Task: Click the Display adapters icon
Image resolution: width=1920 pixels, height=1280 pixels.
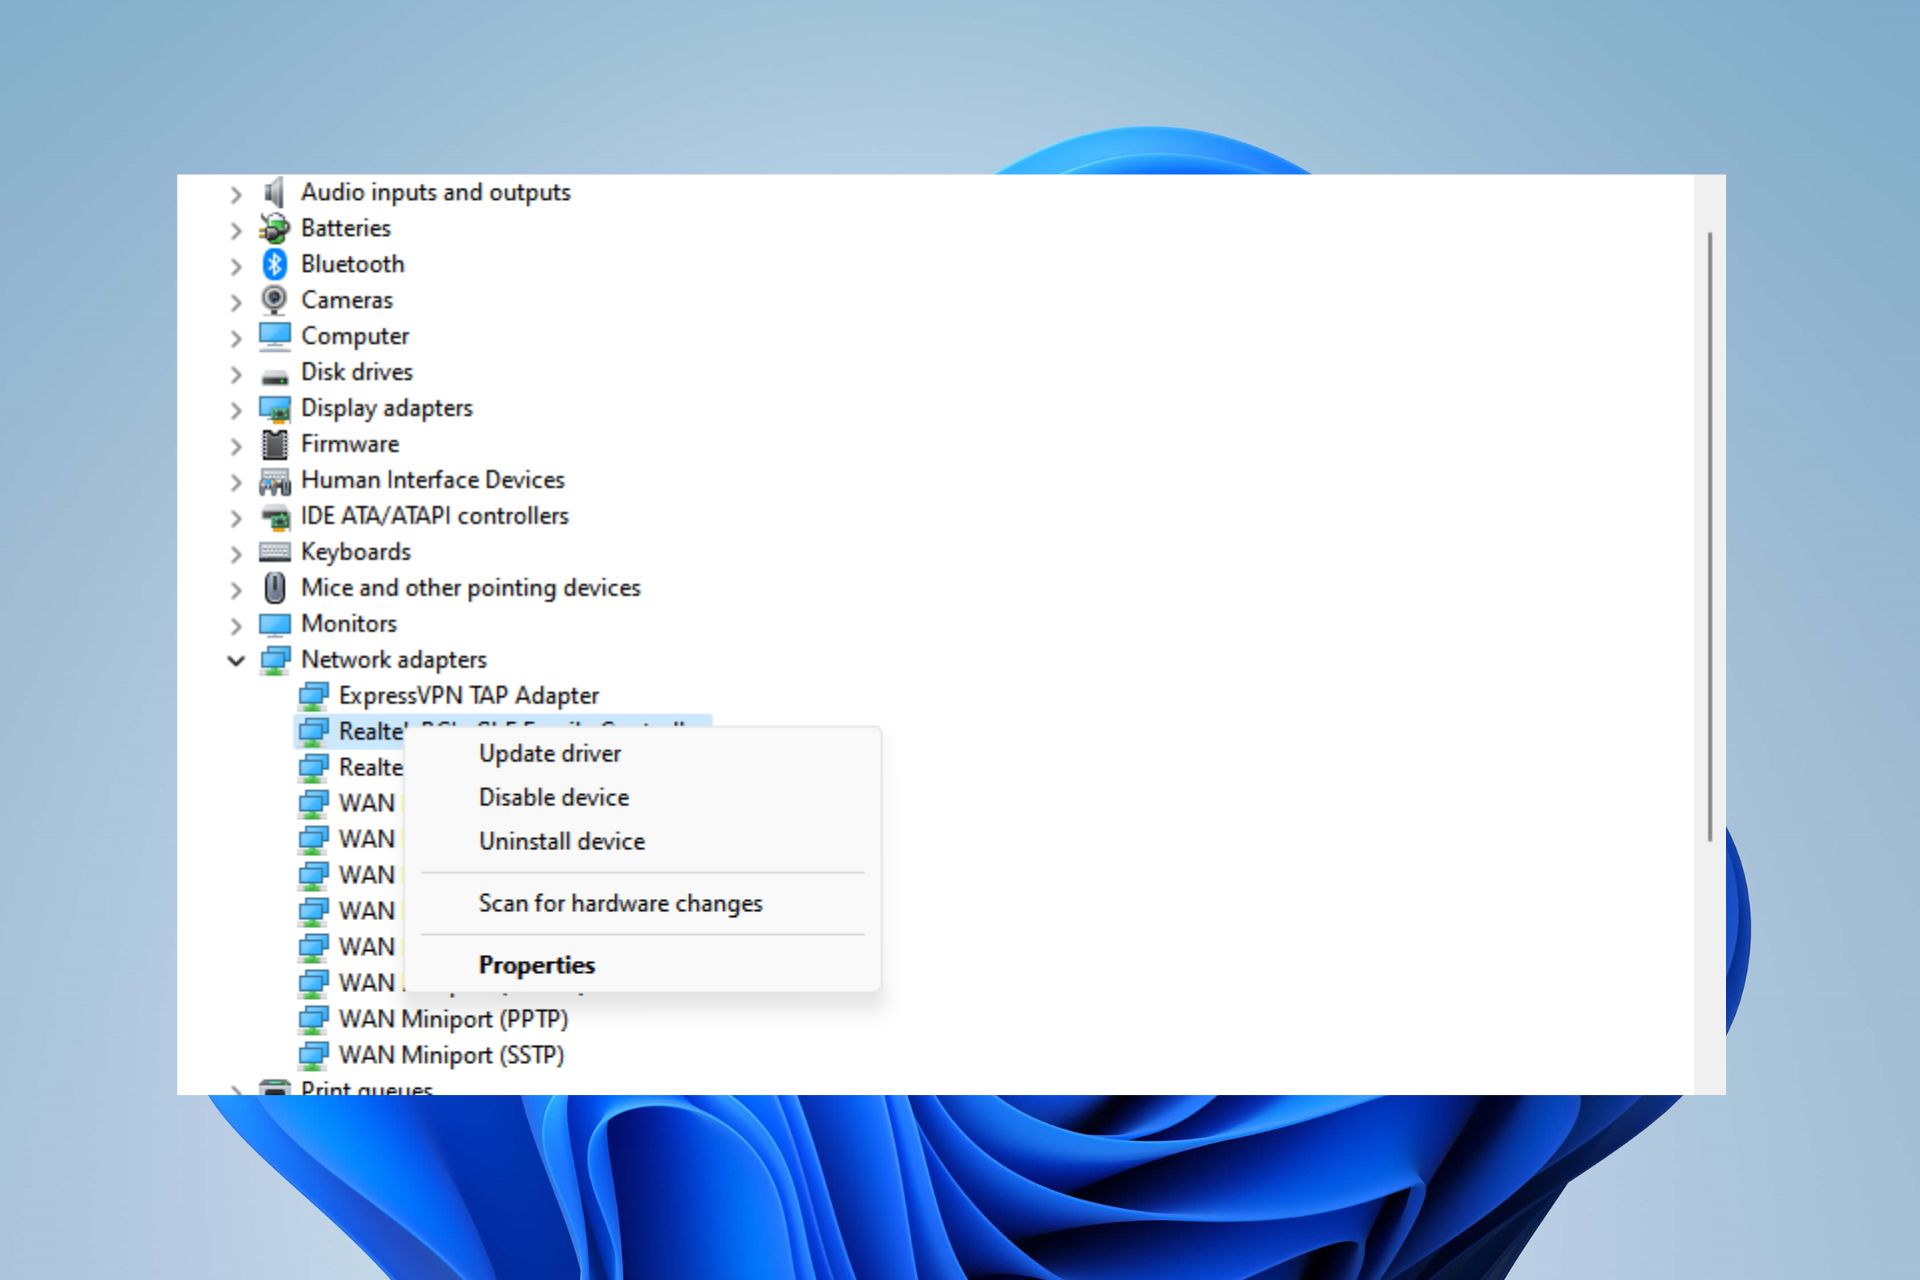Action: click(274, 408)
